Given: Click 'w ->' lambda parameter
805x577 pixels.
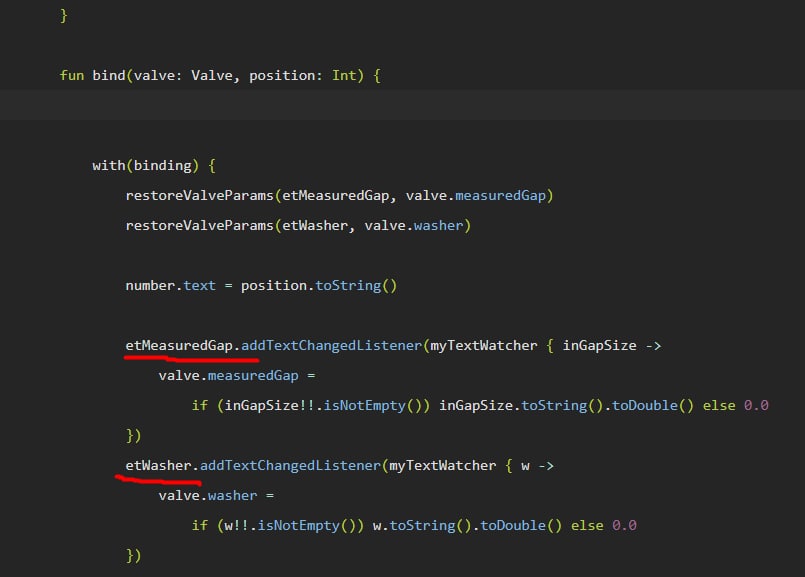Looking at the screenshot, I should tap(538, 466).
